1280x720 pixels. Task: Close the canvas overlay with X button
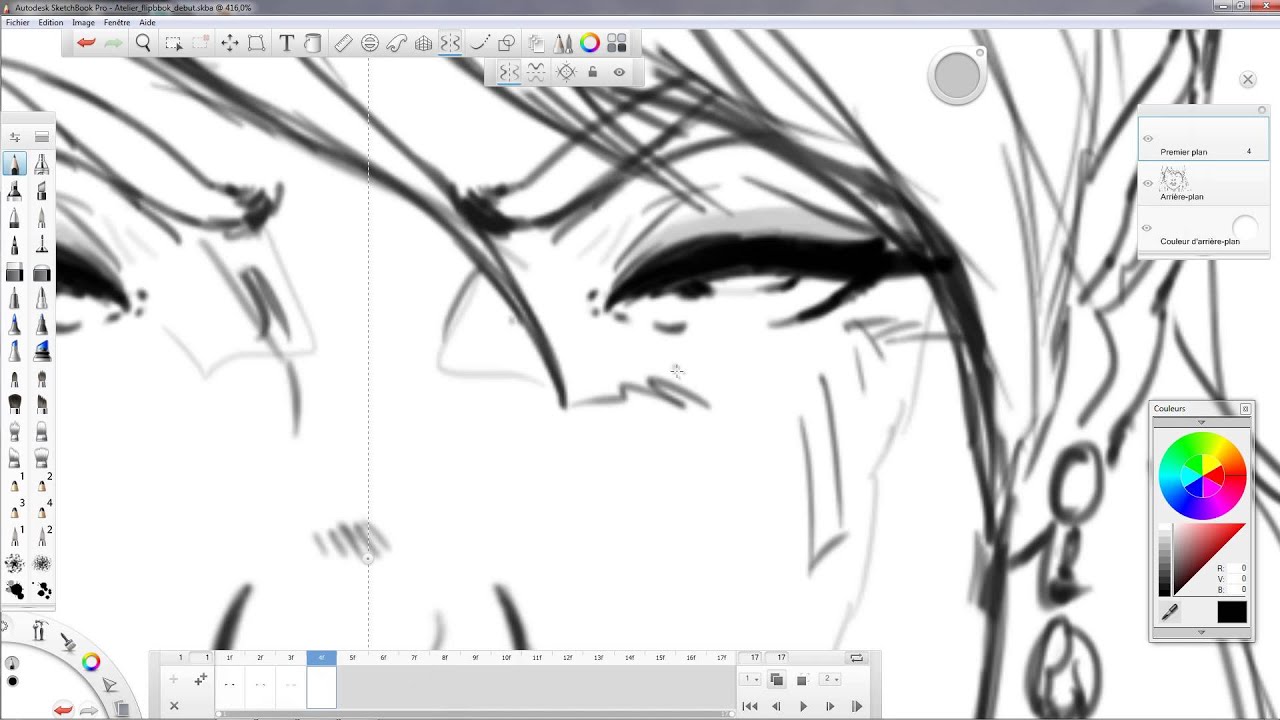1248,79
